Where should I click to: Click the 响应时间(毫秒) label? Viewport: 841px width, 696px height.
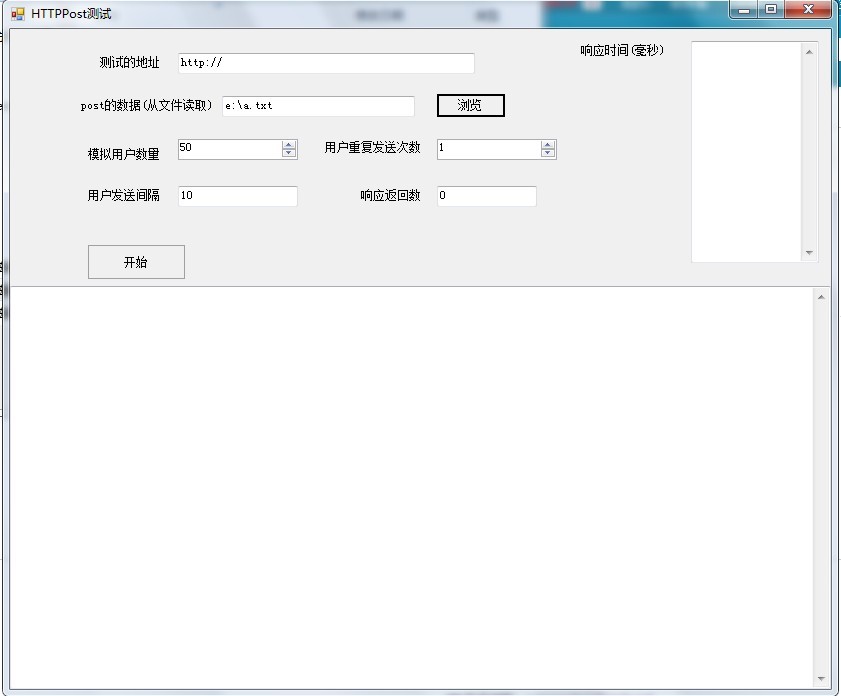(622, 50)
